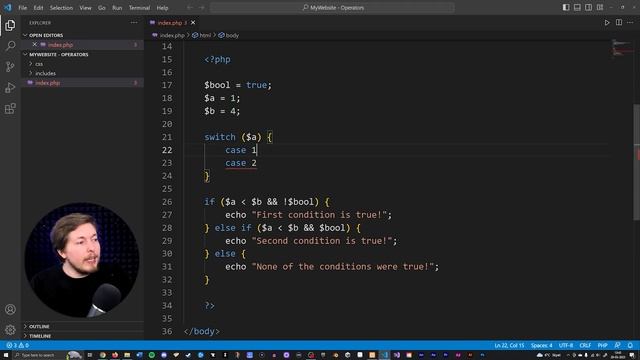Open the Help menu

(162, 8)
